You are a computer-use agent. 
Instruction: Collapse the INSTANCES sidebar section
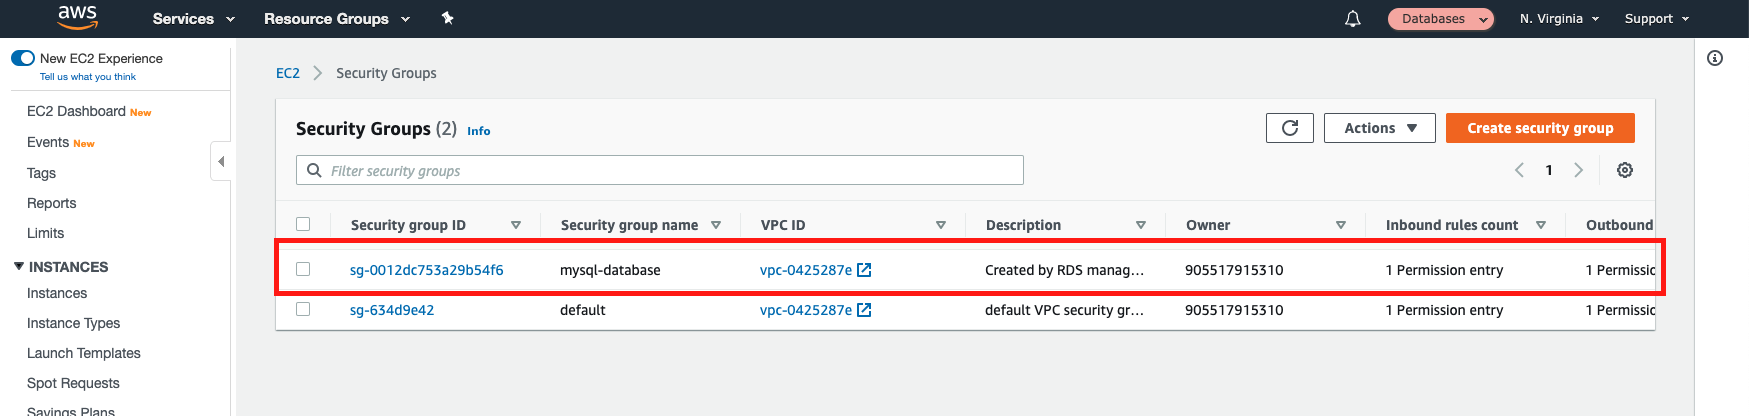(x=19, y=266)
